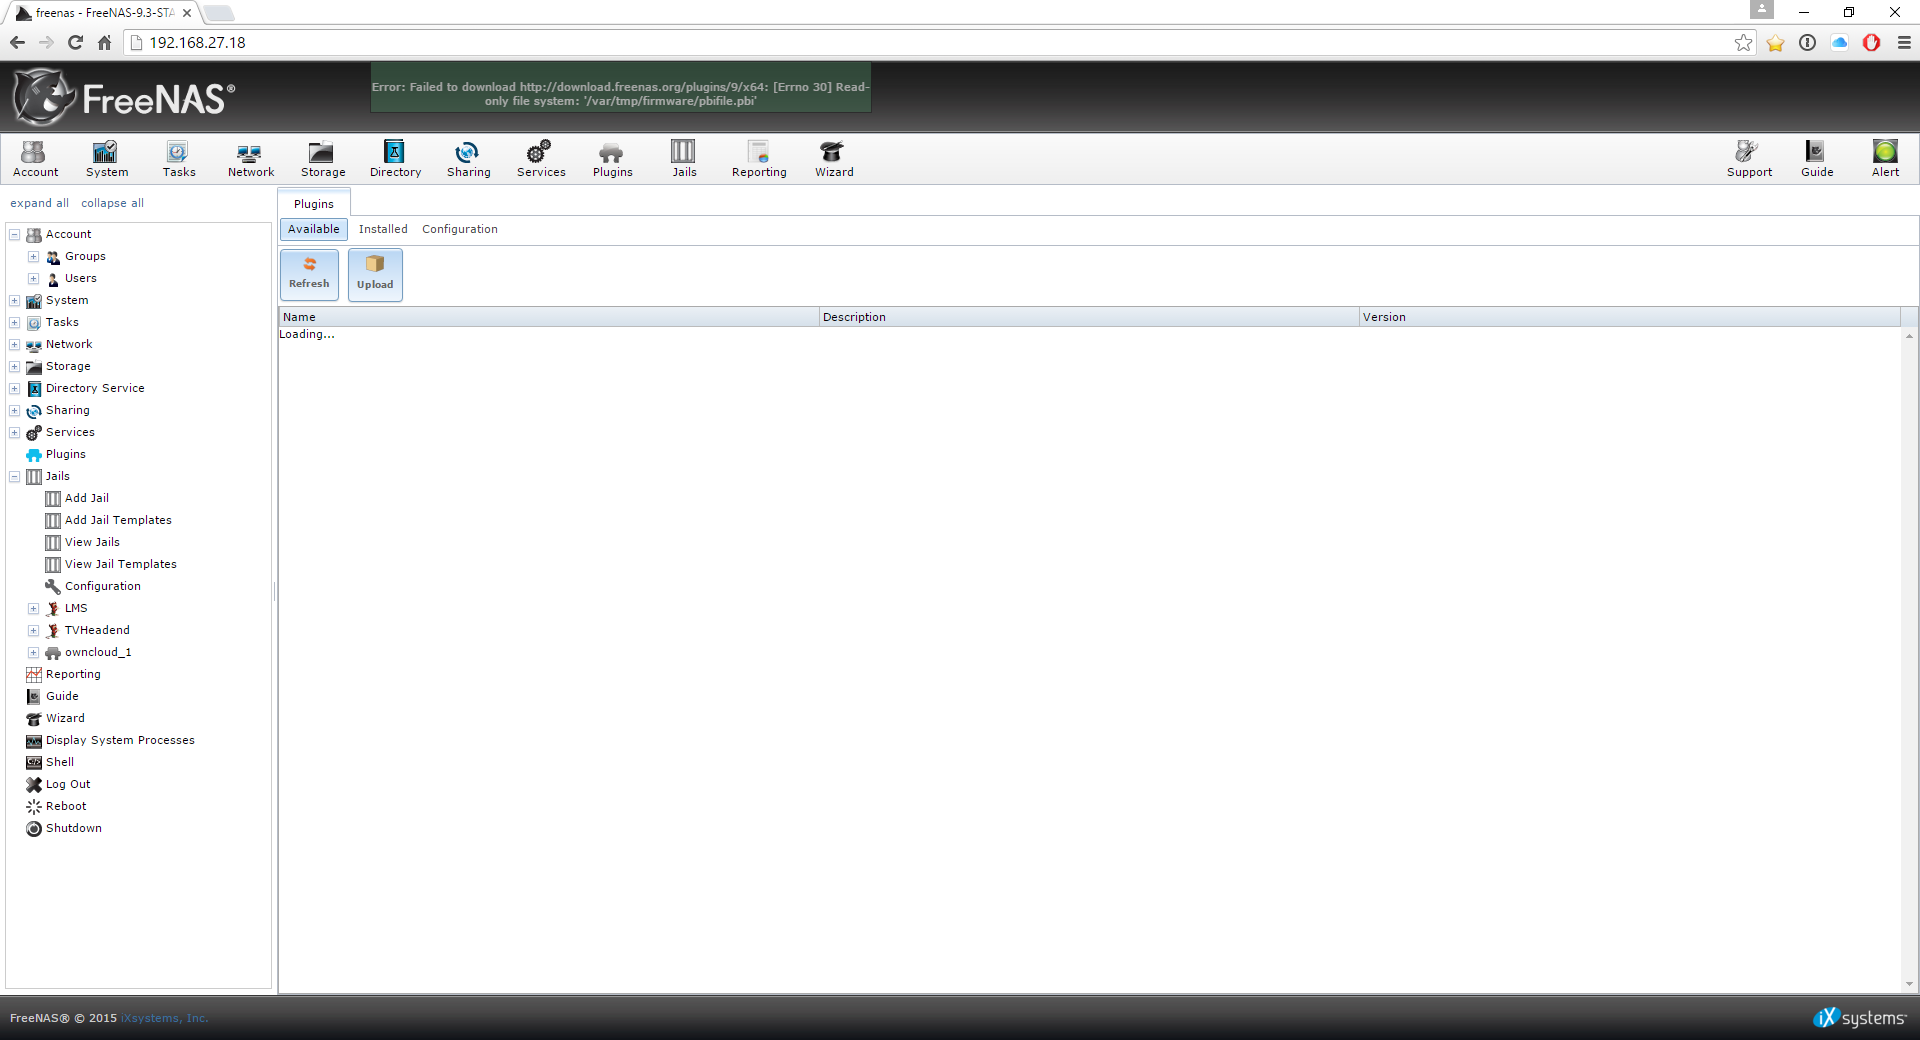Viewport: 1920px width, 1040px height.
Task: Open the browser hamburger menu
Action: [x=1904, y=42]
